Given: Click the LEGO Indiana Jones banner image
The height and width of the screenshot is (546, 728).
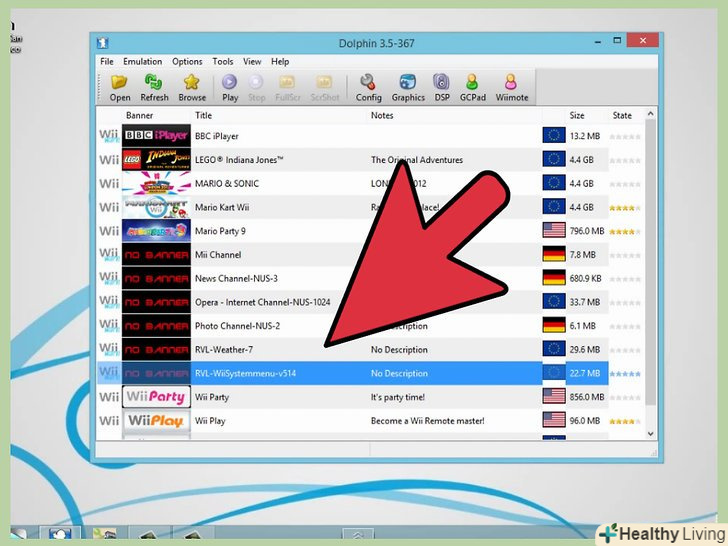Looking at the screenshot, I should tap(156, 159).
